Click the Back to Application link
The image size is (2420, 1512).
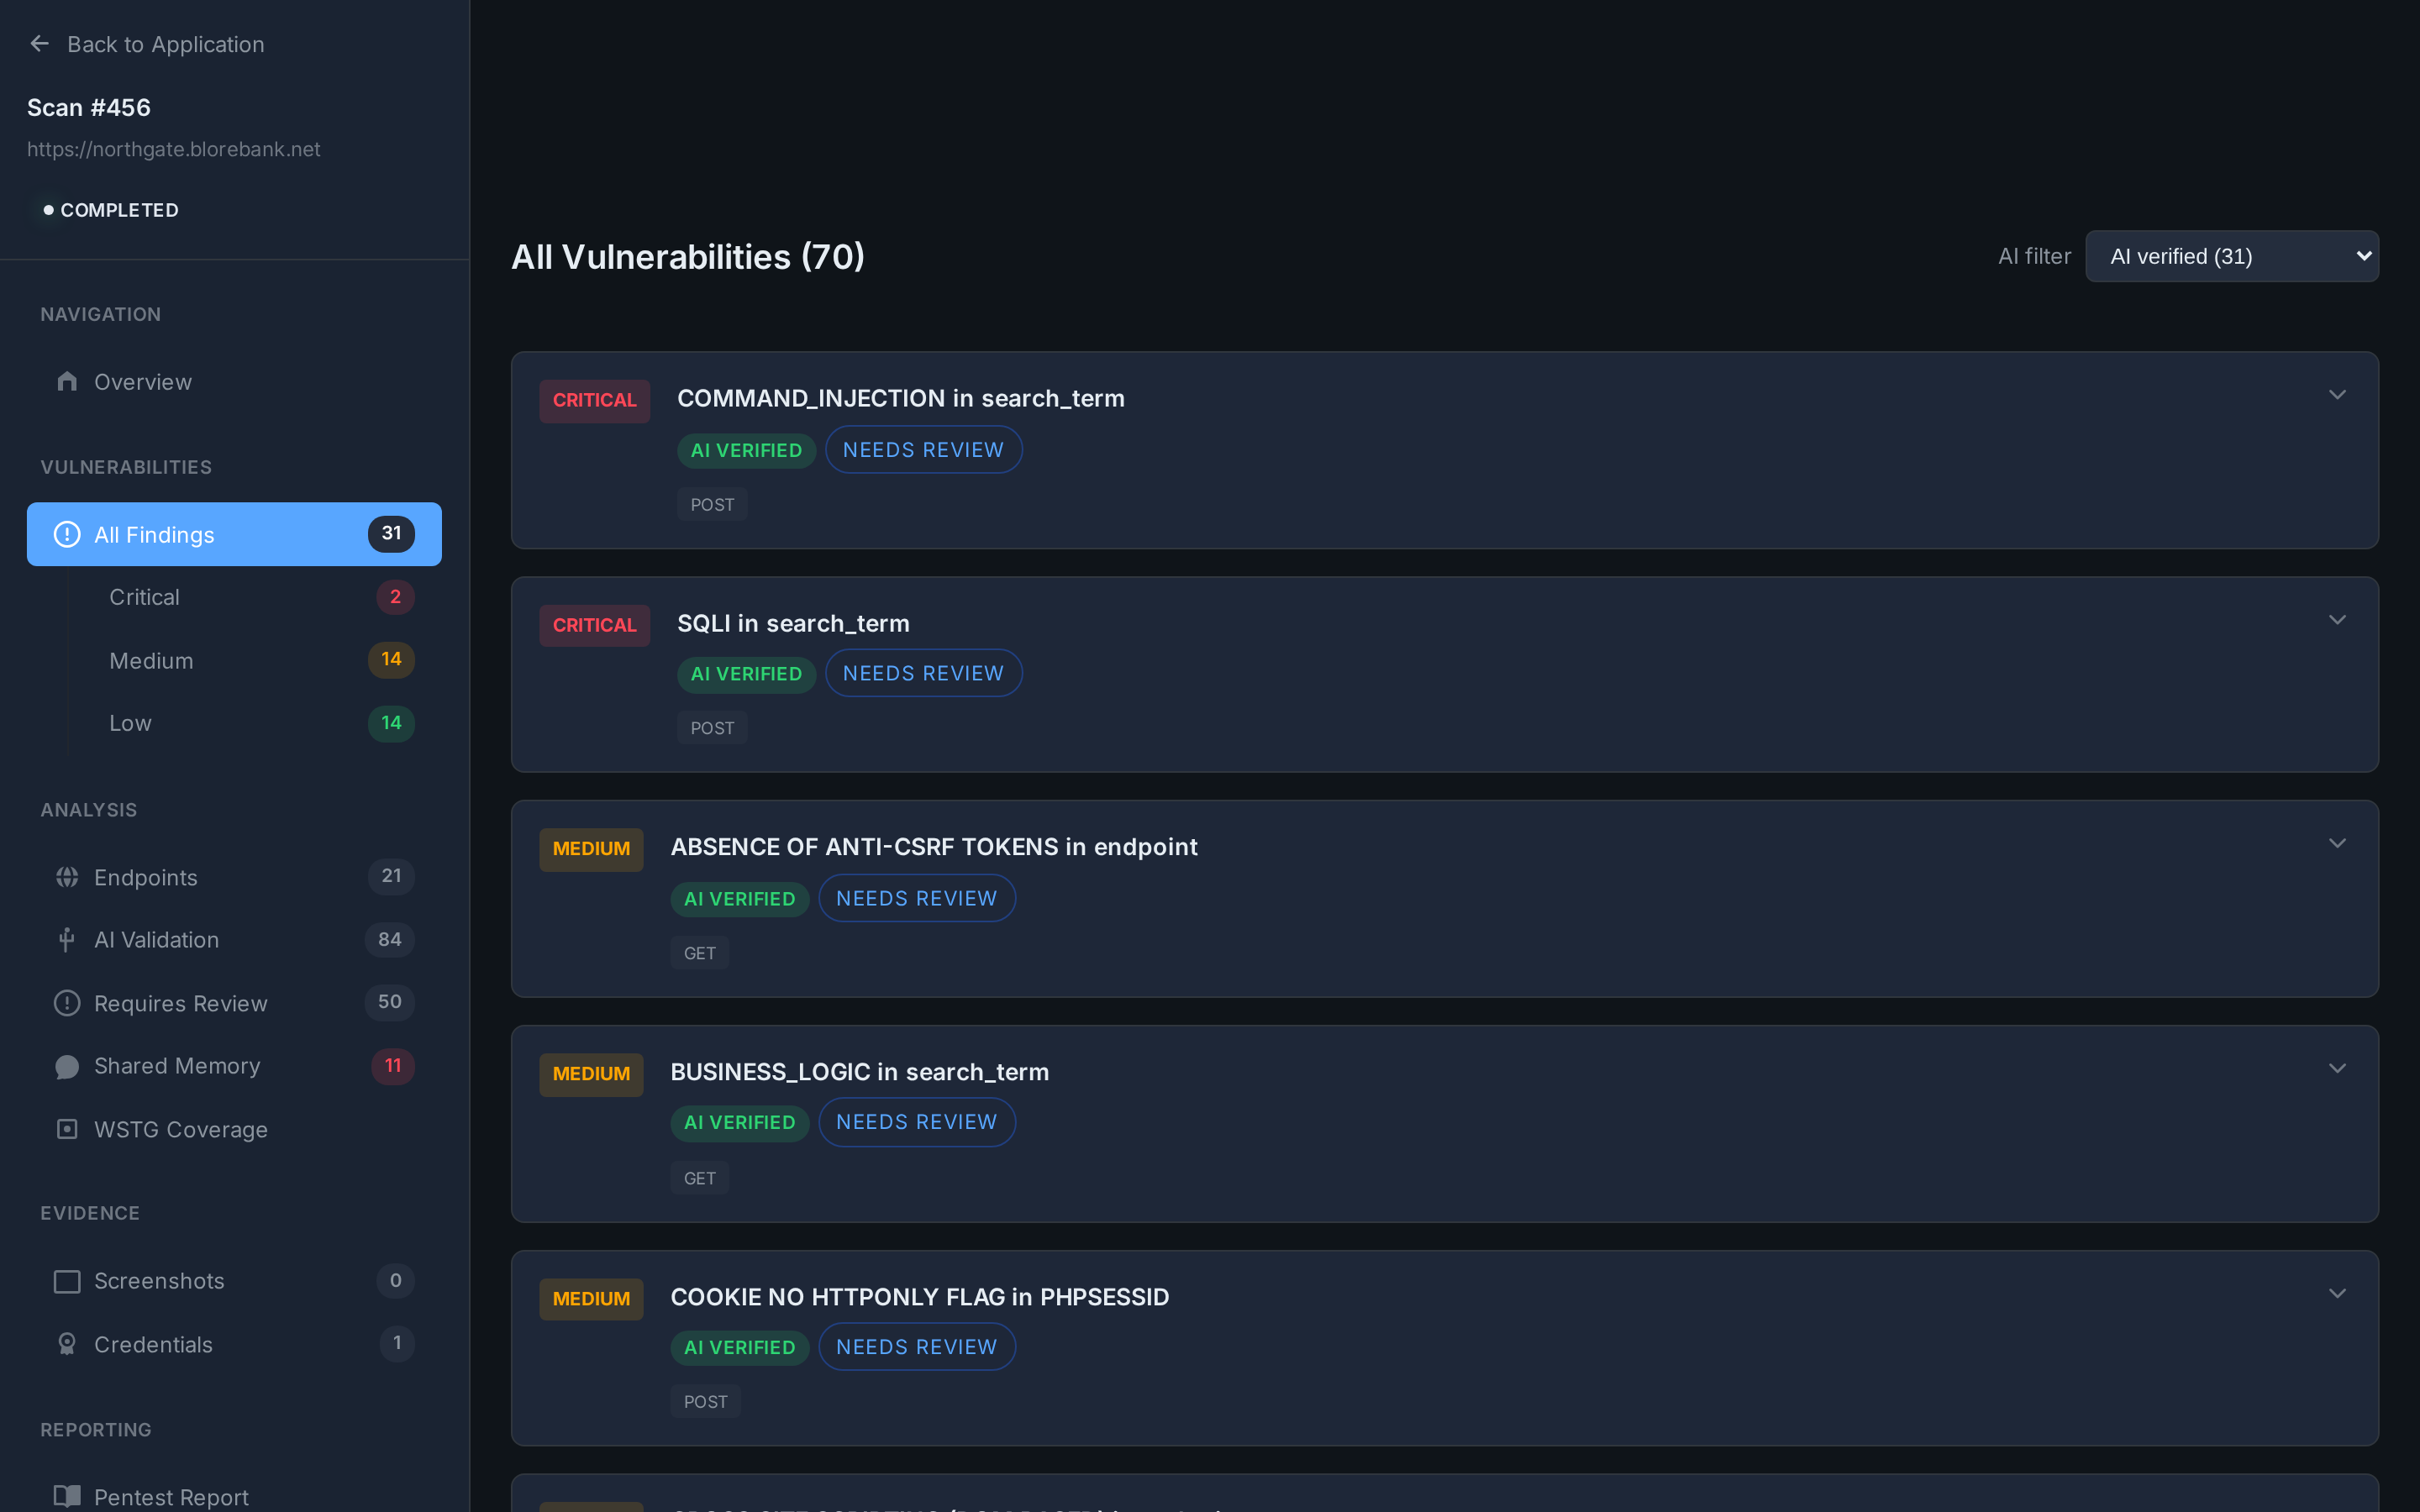166,44
